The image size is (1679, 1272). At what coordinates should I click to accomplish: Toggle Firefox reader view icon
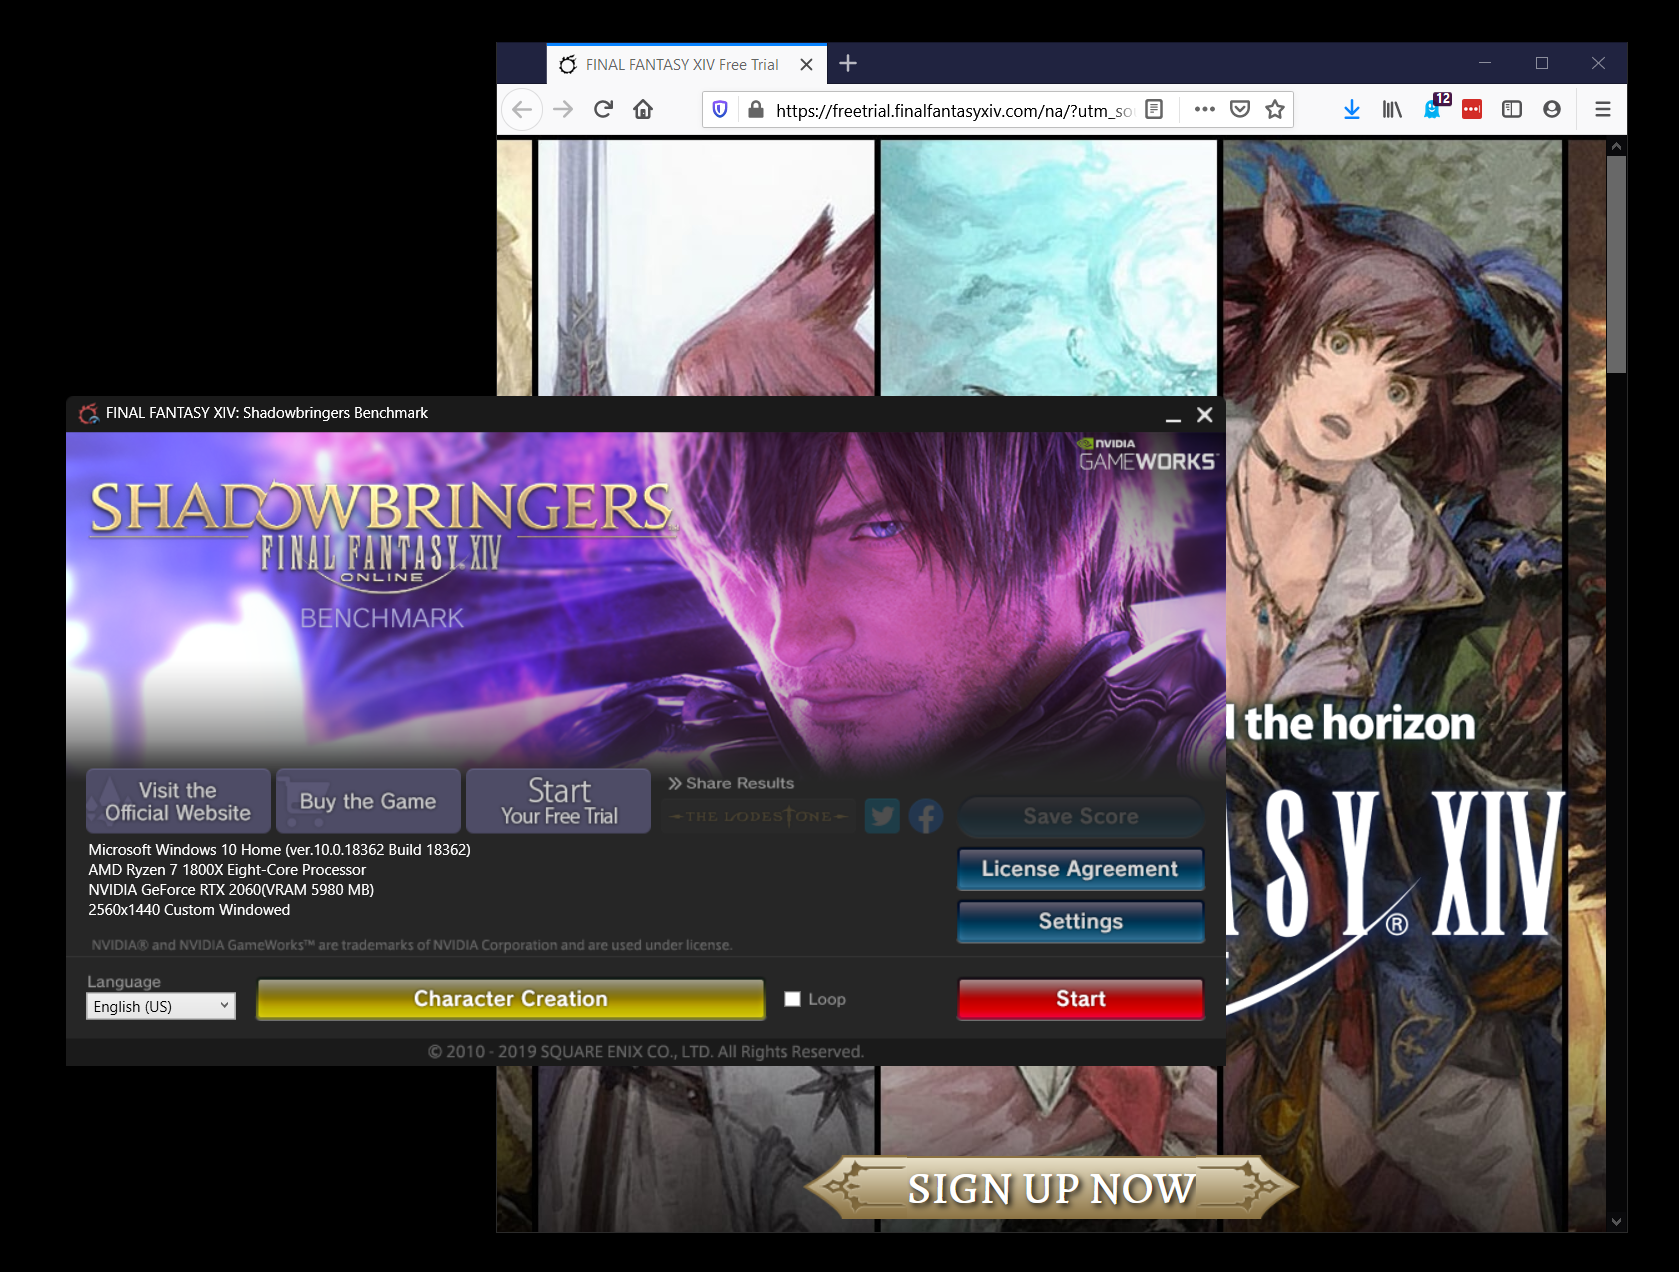(1154, 109)
